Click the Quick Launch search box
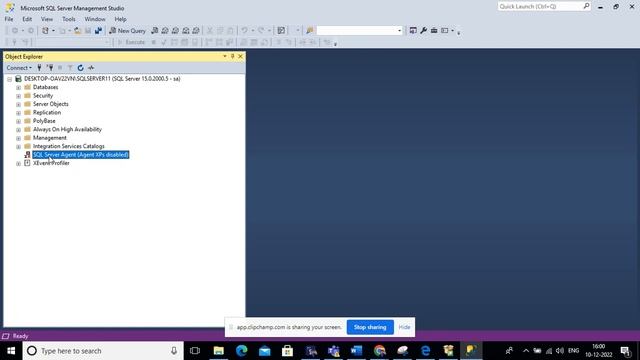This screenshot has height=360, width=640. (544, 7)
